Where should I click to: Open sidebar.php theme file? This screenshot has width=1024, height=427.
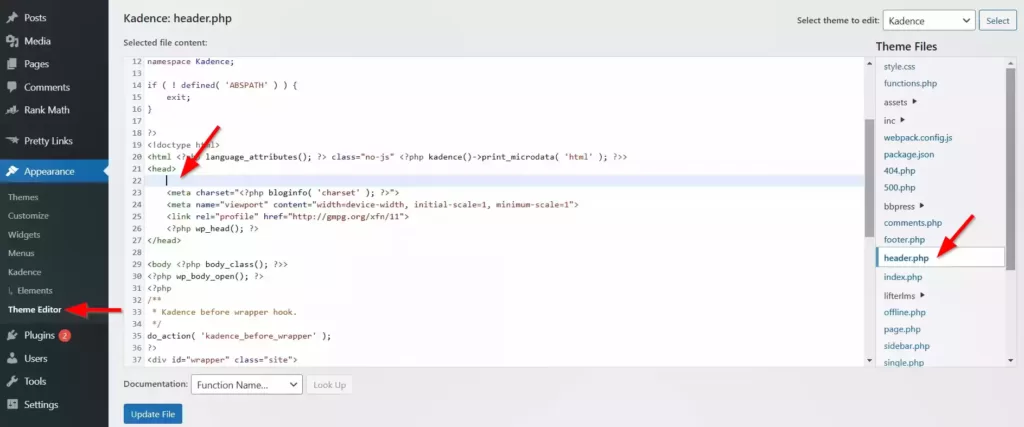(906, 346)
